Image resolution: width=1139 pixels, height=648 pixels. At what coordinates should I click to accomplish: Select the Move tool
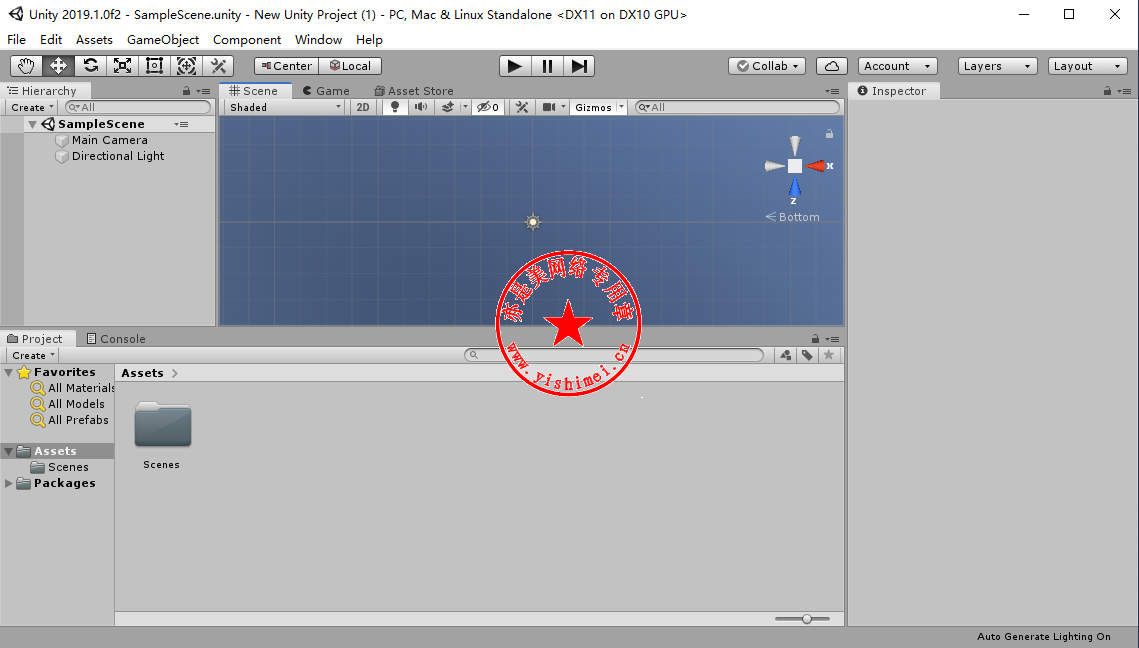[58, 66]
